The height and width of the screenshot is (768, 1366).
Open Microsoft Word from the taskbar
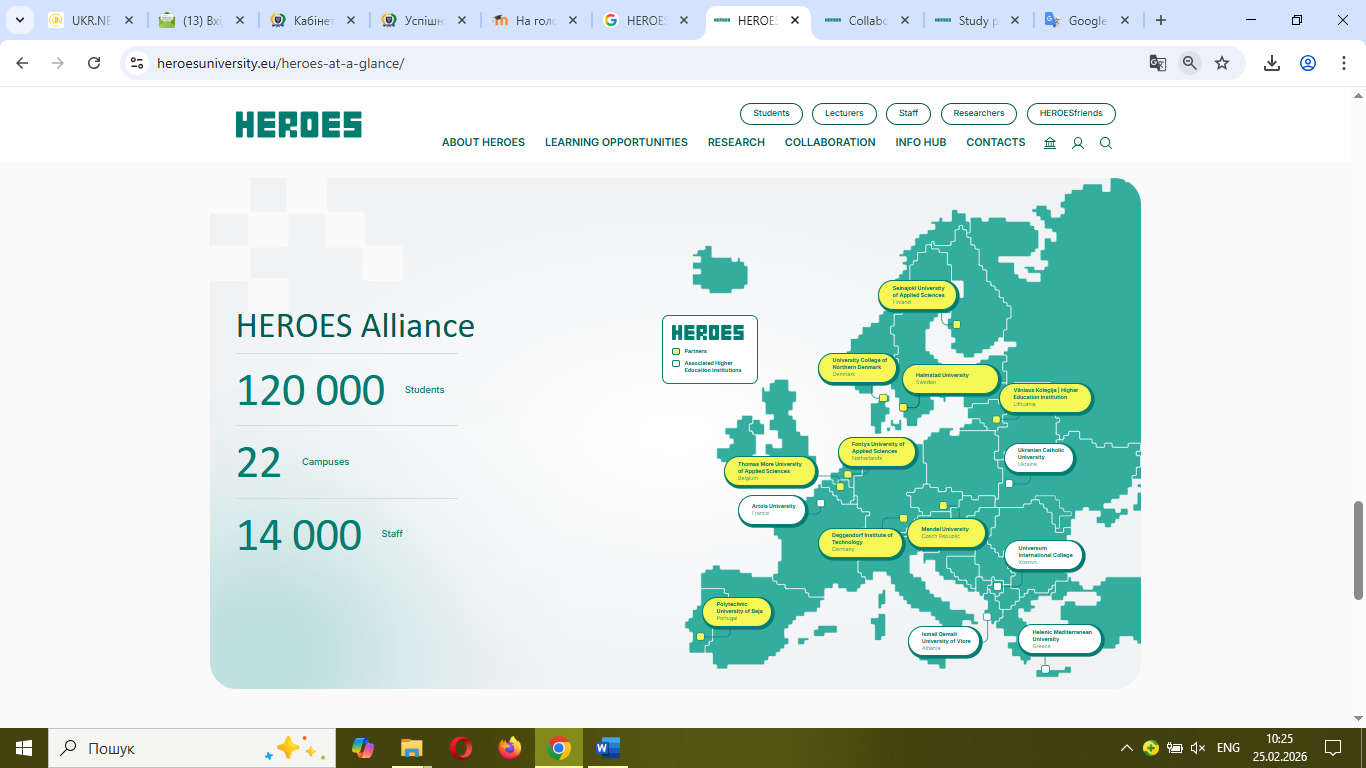(607, 748)
